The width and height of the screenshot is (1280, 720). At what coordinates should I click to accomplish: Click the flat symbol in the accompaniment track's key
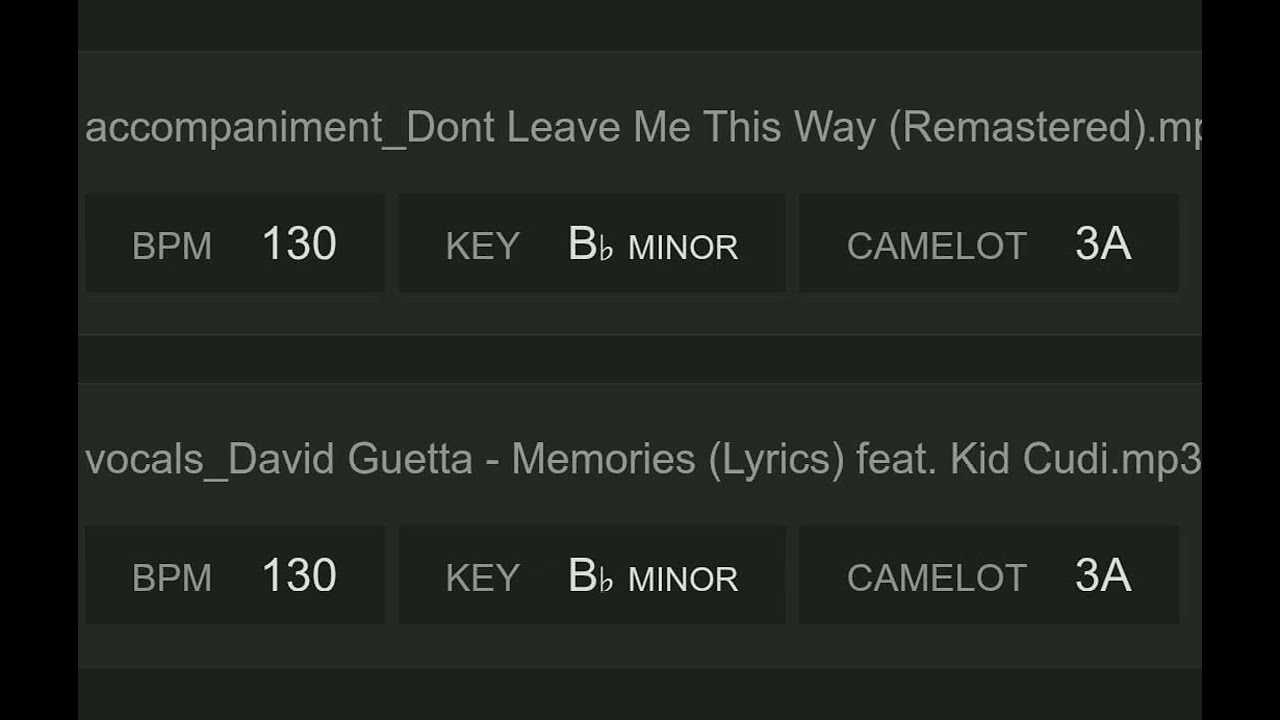click(606, 248)
